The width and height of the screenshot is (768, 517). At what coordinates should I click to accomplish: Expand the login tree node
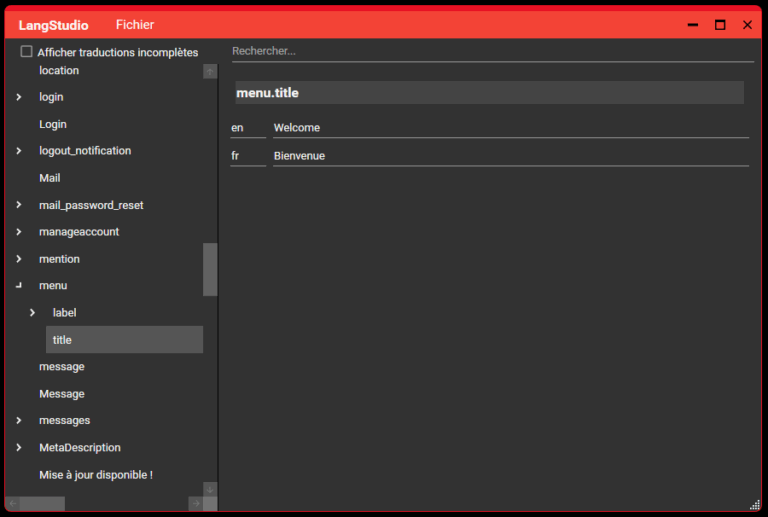(x=19, y=97)
